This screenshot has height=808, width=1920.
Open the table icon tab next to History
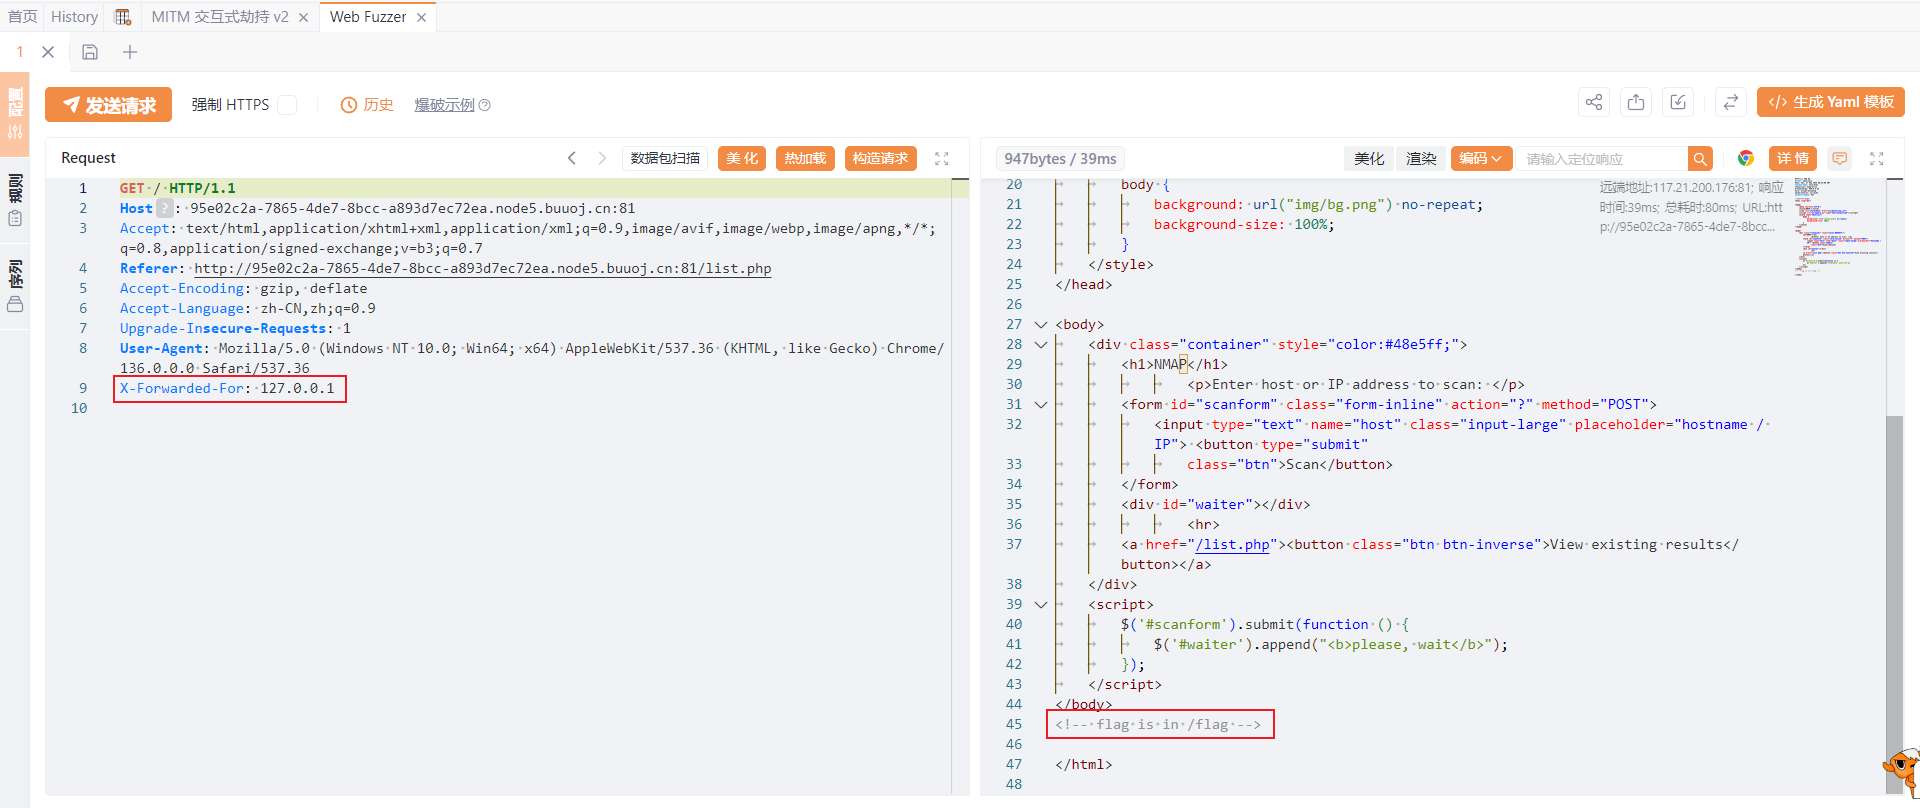[x=123, y=16]
